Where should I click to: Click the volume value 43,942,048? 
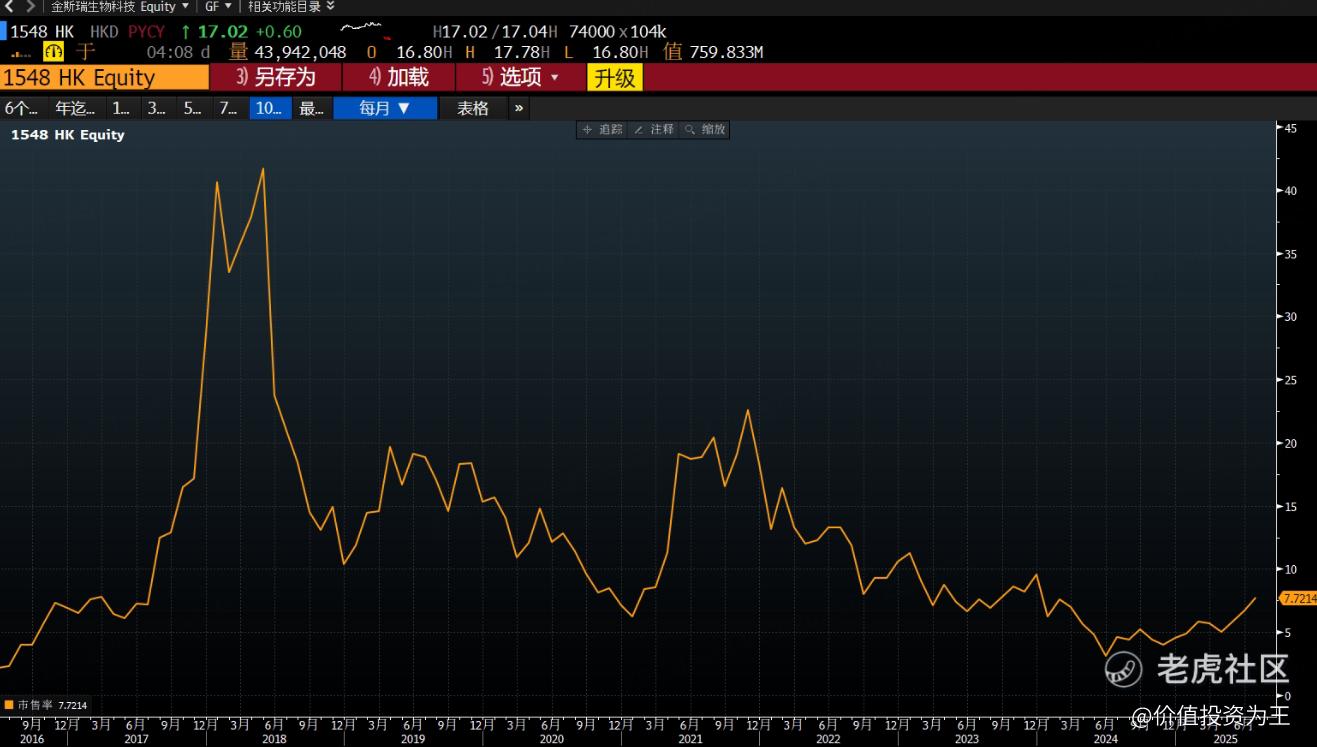coord(301,52)
